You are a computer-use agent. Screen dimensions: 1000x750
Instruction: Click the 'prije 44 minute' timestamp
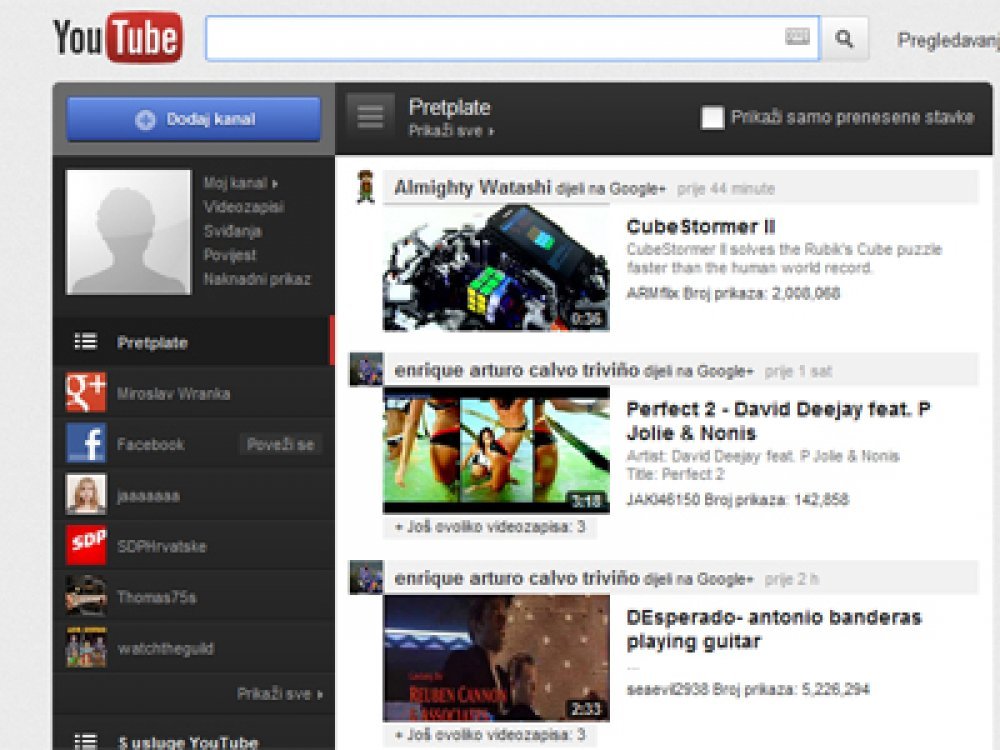[726, 189]
